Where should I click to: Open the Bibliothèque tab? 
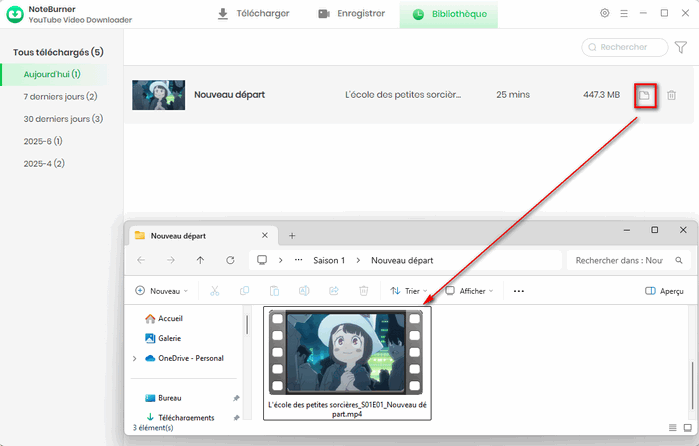pyautogui.click(x=449, y=14)
